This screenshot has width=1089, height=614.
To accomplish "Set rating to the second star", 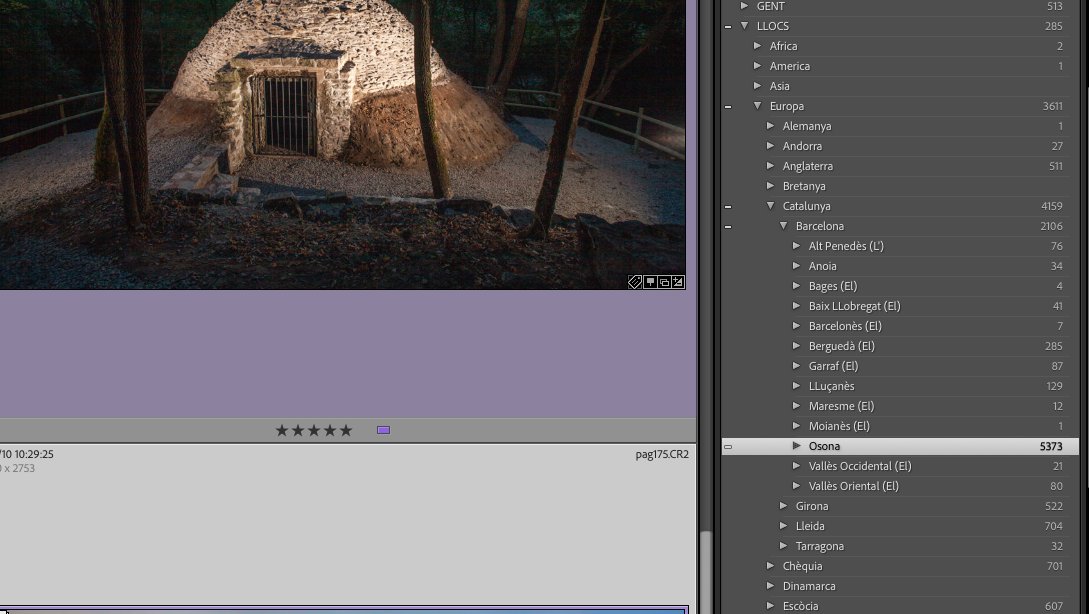I will click(x=298, y=431).
